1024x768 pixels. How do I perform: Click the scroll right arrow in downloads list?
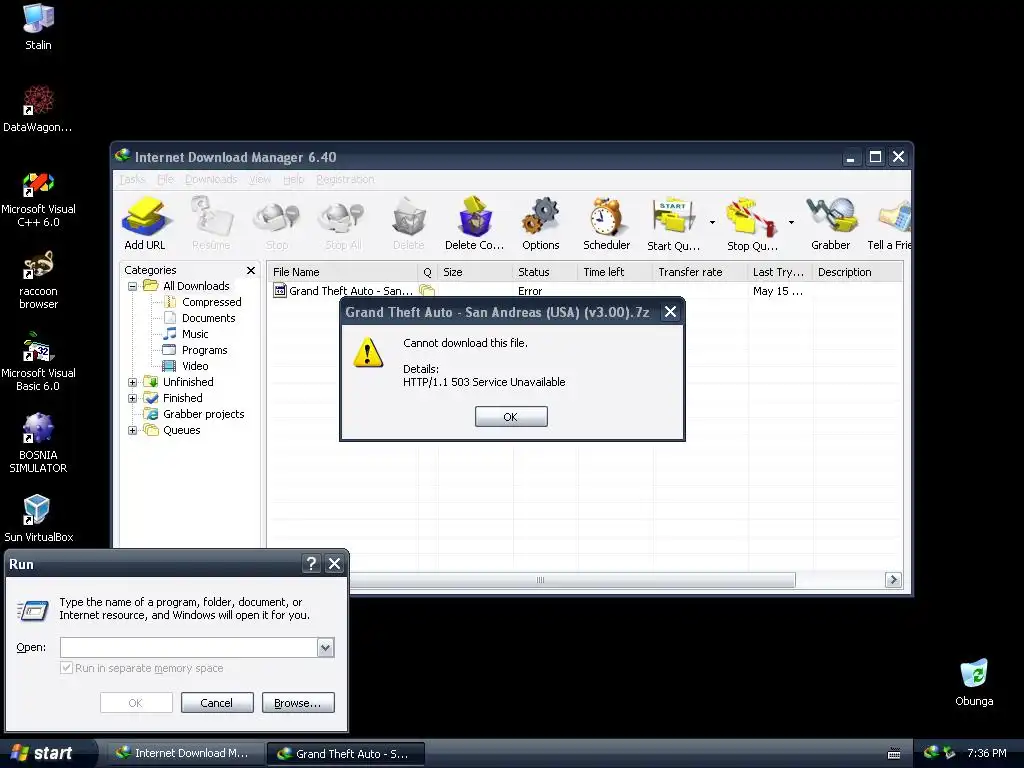893,580
